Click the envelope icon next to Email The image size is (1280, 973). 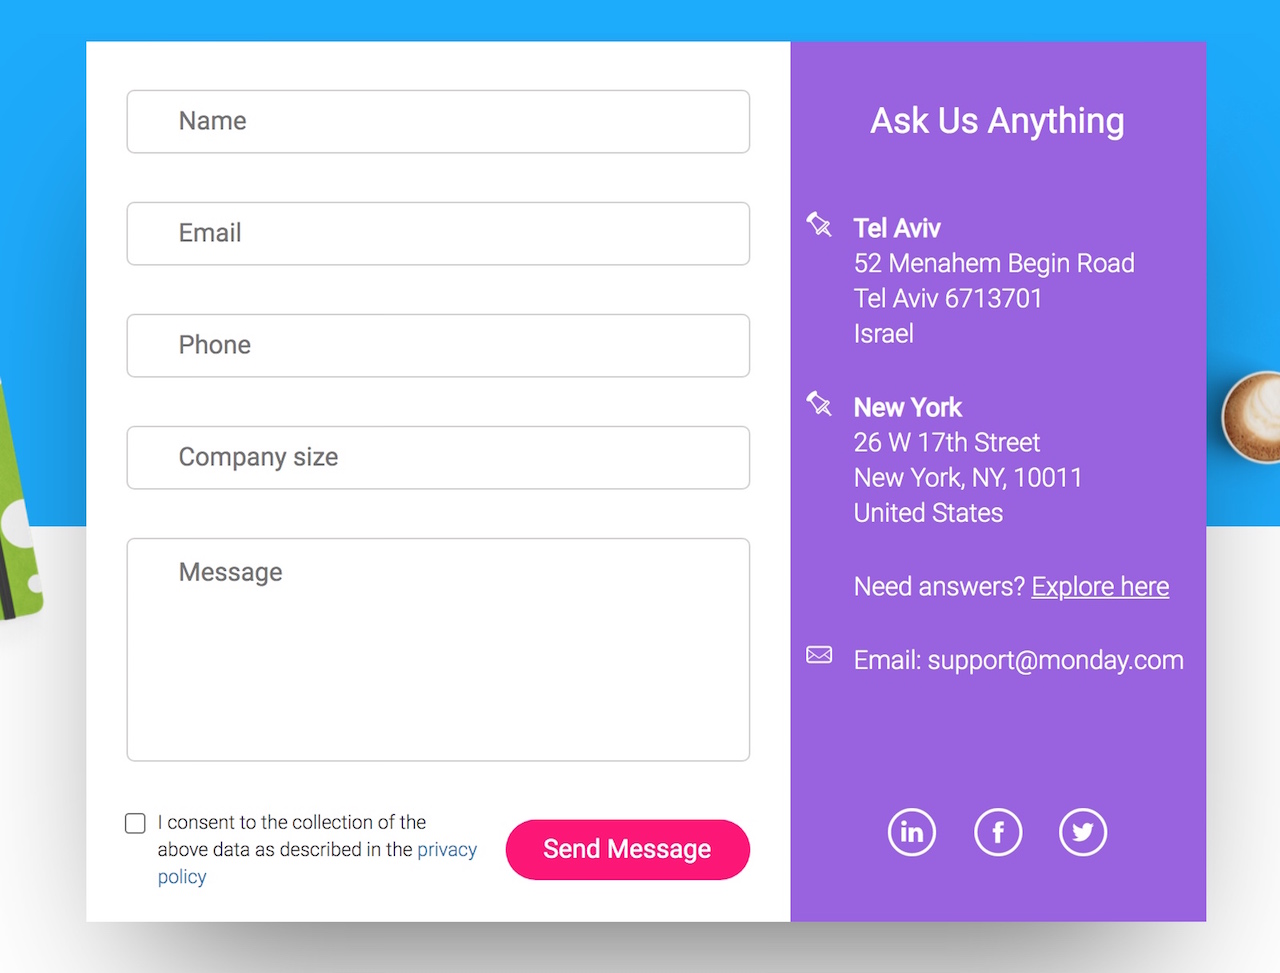[819, 655]
